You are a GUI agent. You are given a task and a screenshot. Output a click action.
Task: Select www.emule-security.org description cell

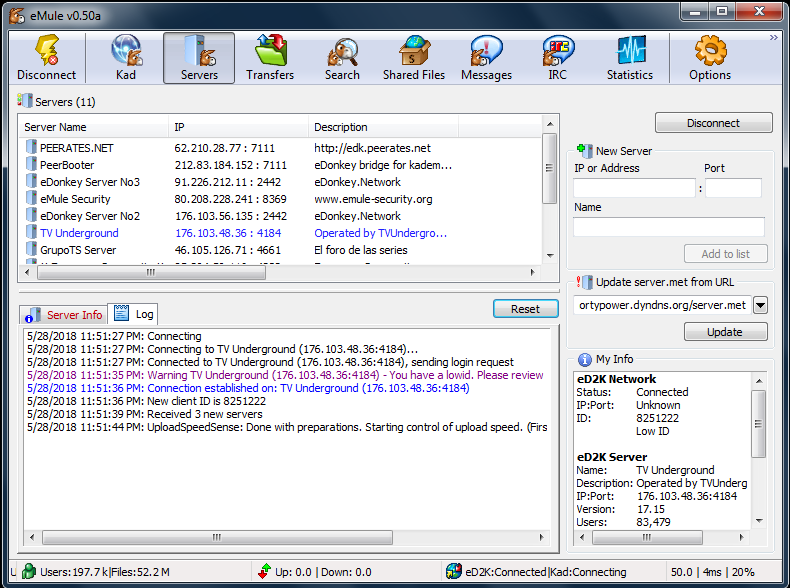coord(373,199)
